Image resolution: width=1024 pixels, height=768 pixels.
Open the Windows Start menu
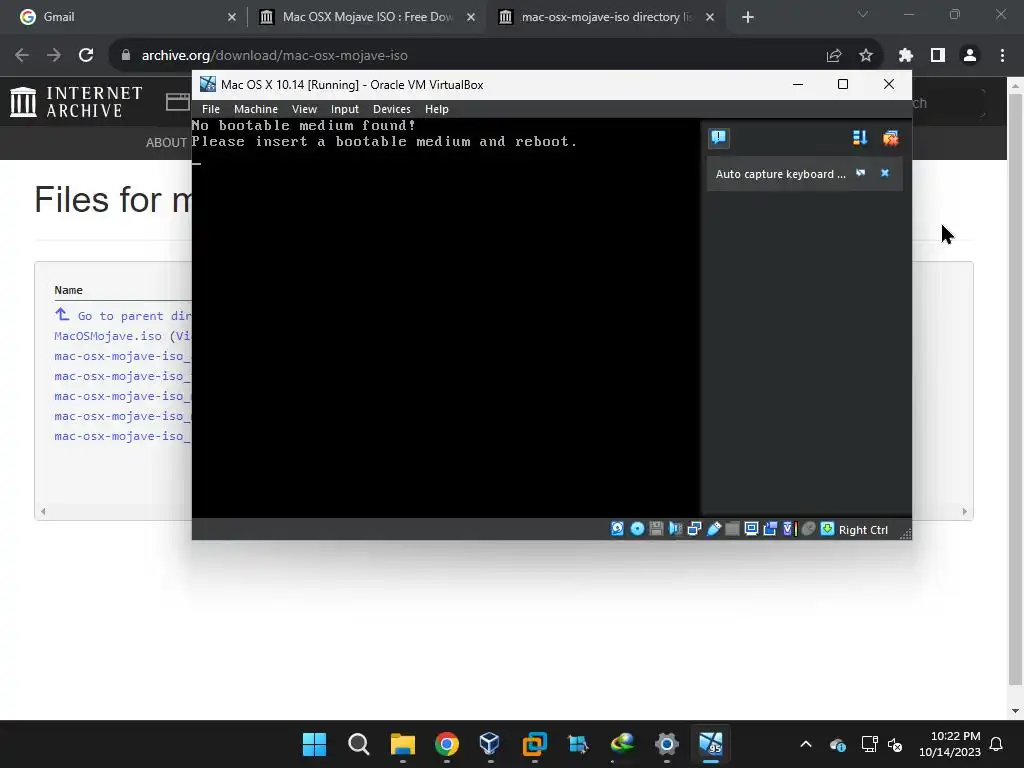click(314, 744)
